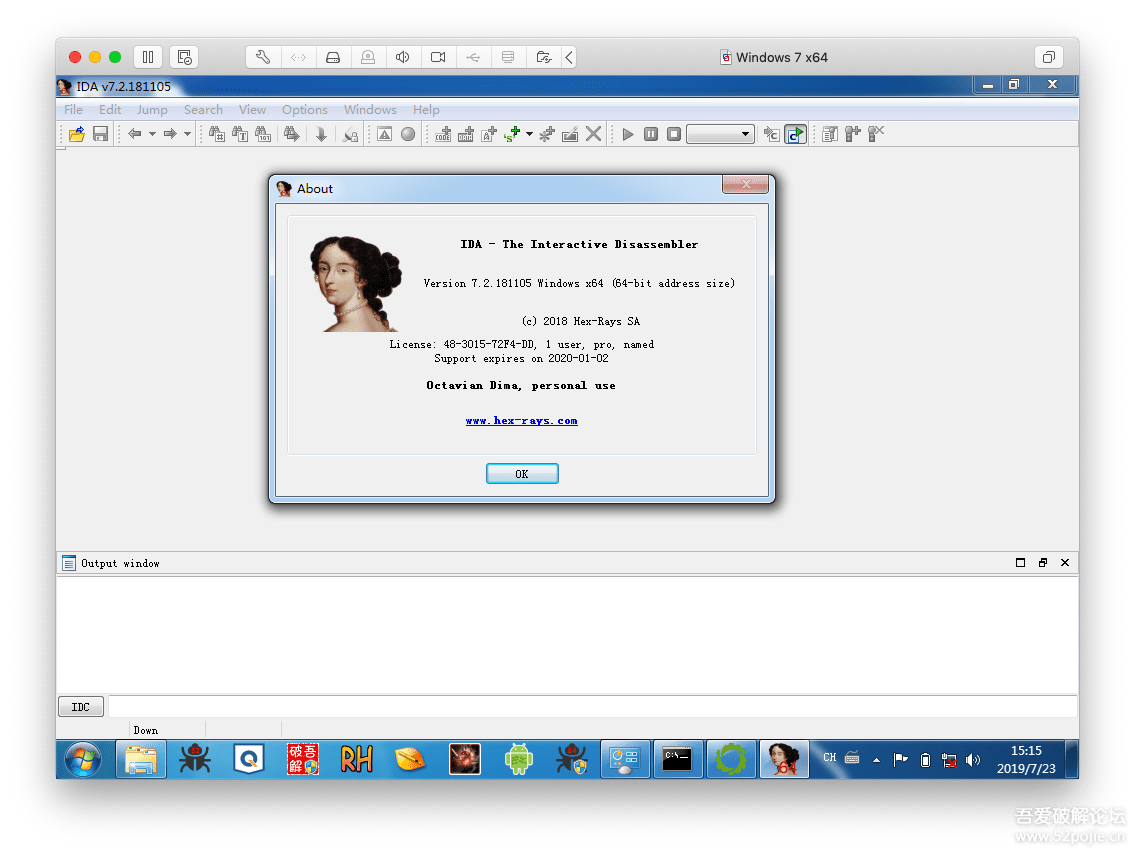Click the gray block plus toolbar icon
The width and height of the screenshot is (1135, 853).
(853, 134)
